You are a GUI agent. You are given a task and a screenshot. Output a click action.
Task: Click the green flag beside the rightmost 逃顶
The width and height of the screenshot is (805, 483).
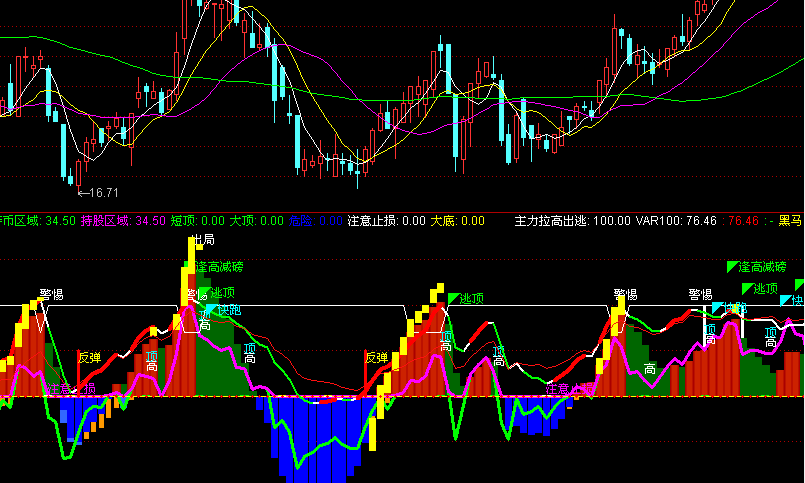pyautogui.click(x=748, y=288)
